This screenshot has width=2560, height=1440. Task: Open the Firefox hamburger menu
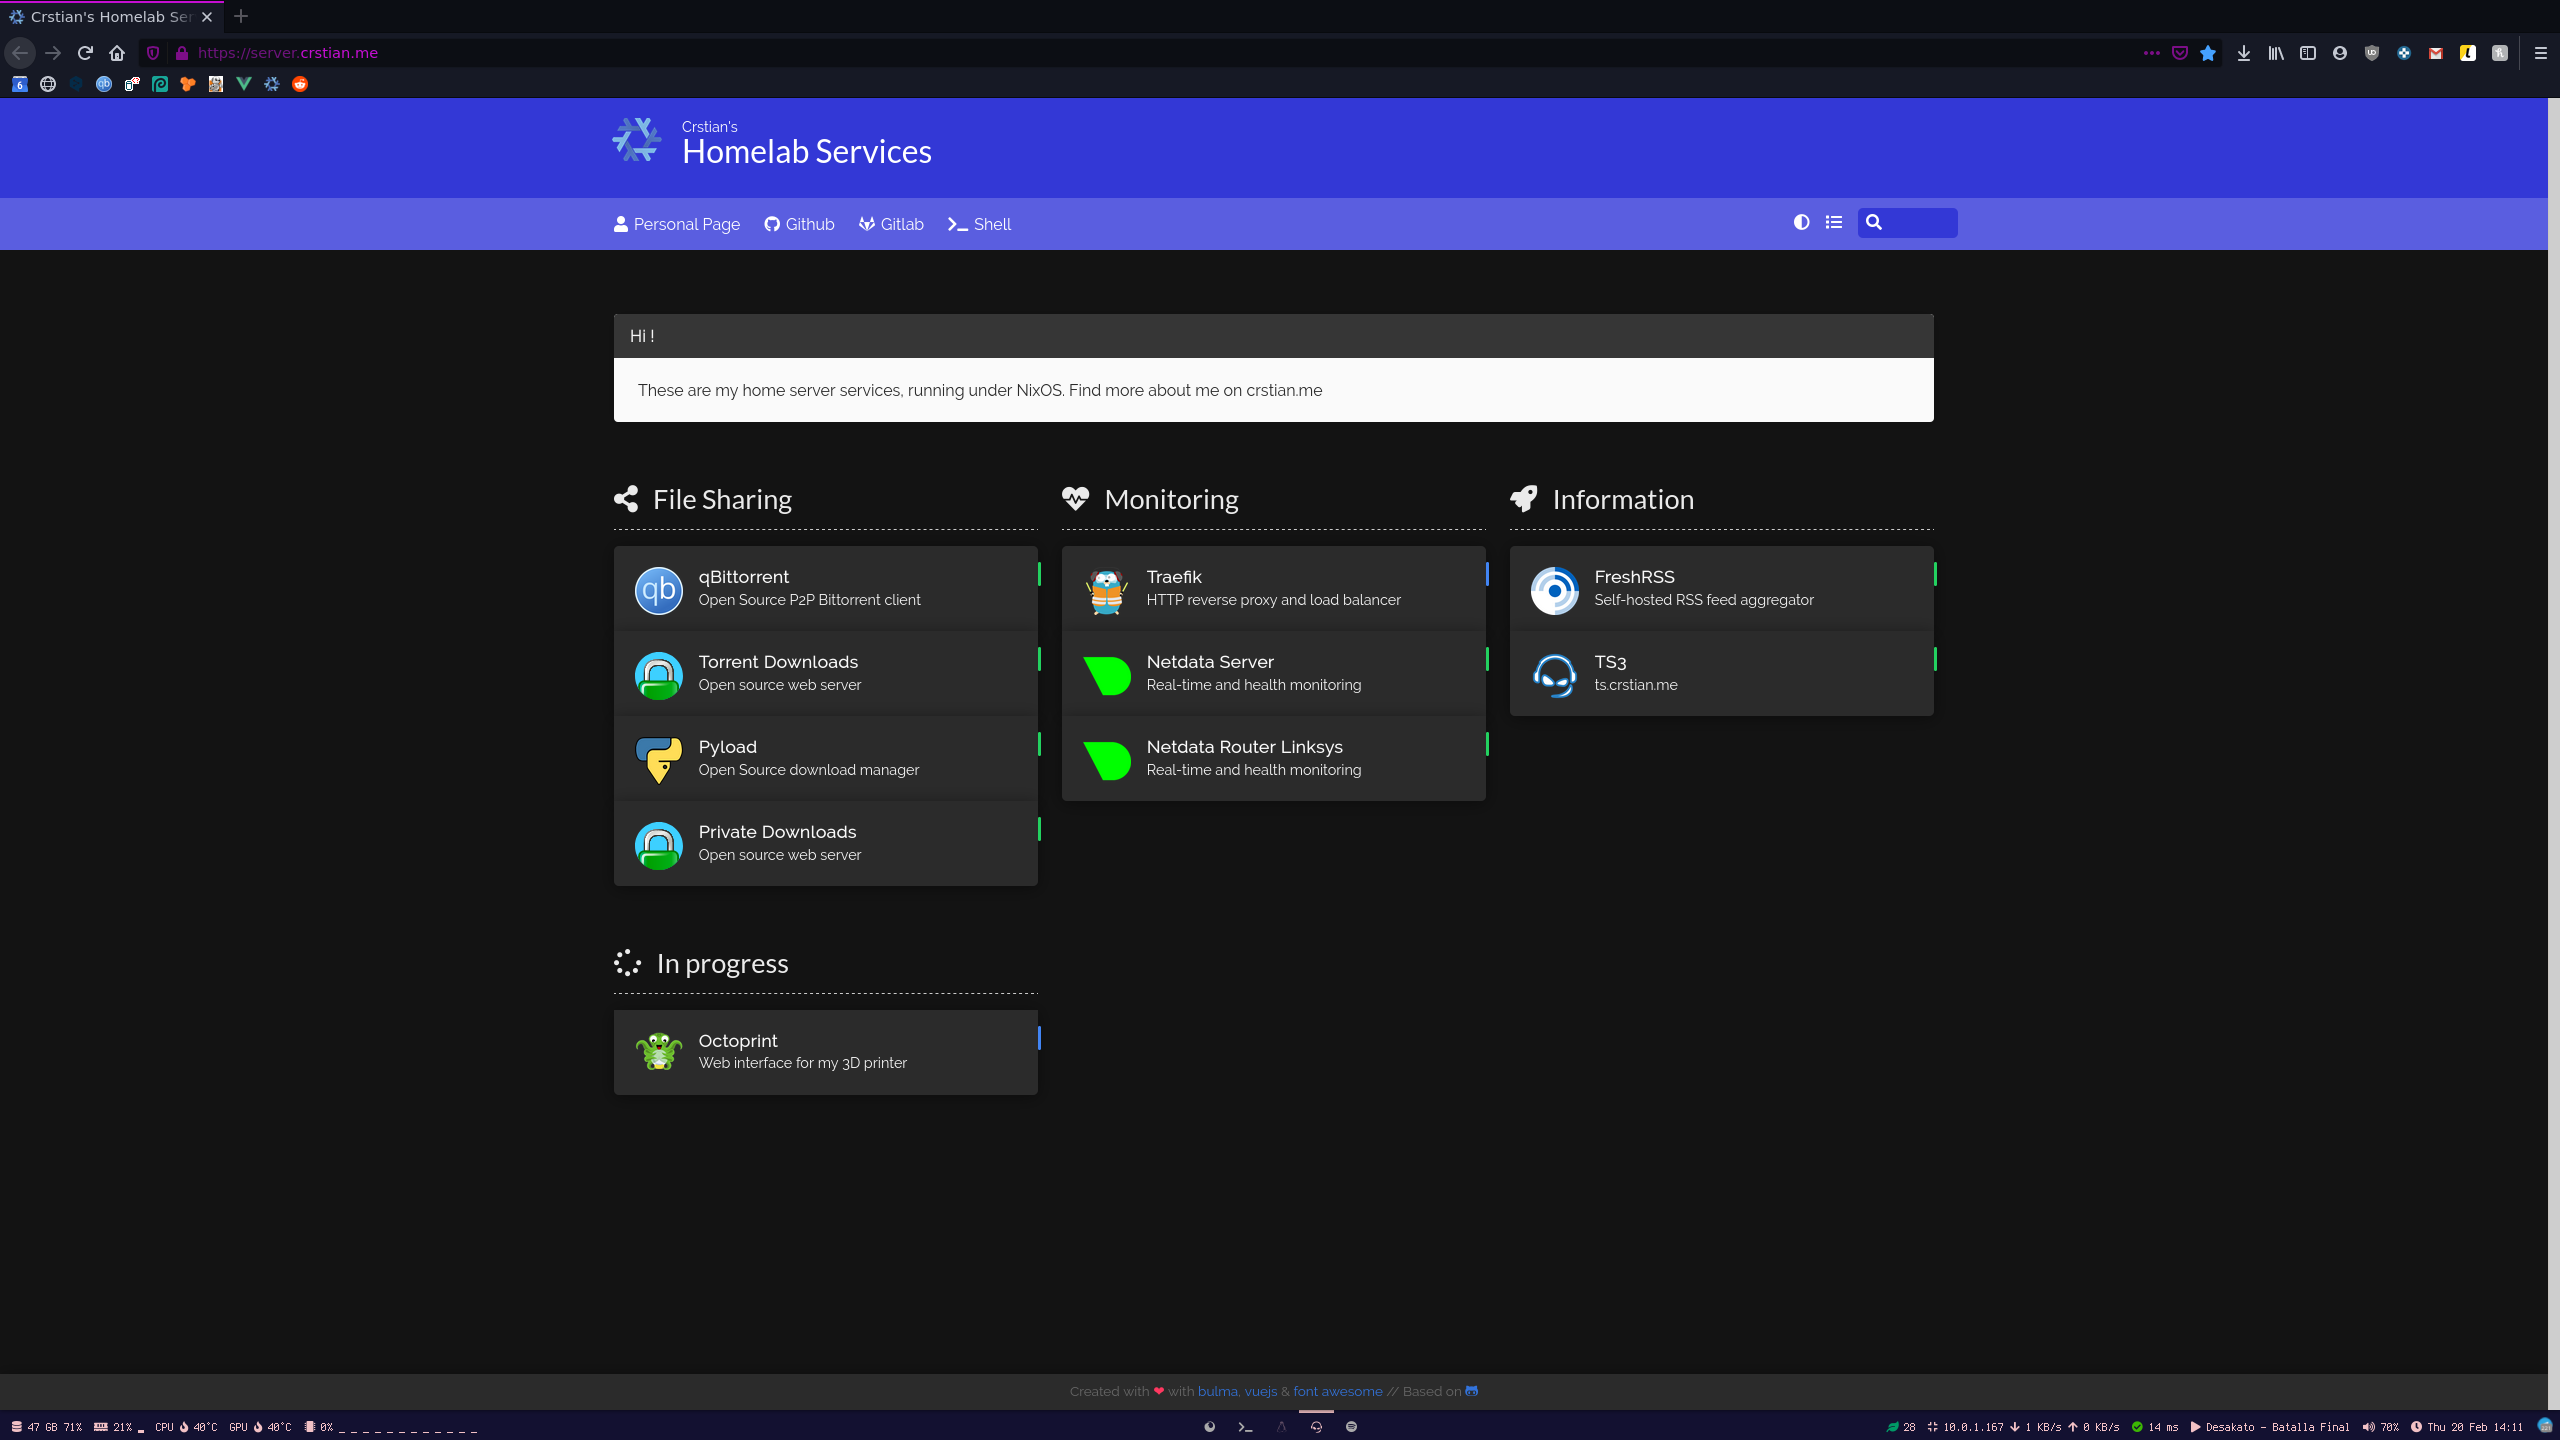point(2540,53)
